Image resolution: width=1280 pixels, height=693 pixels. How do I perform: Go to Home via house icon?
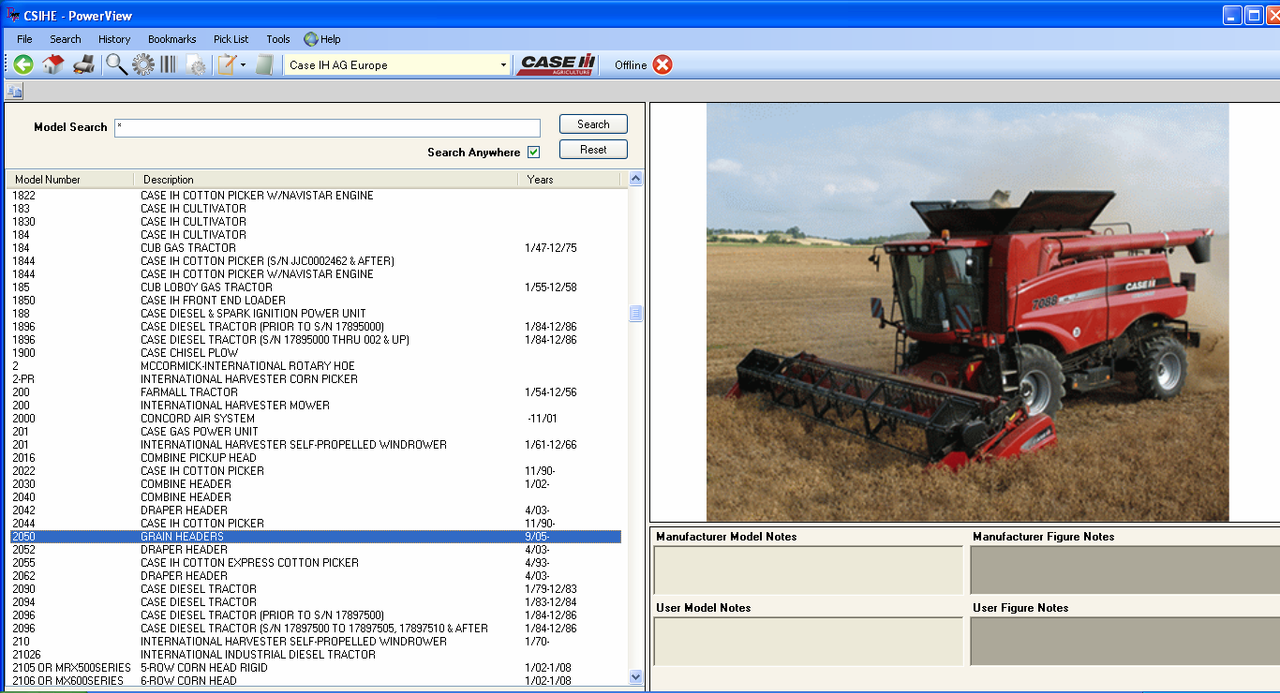[53, 65]
